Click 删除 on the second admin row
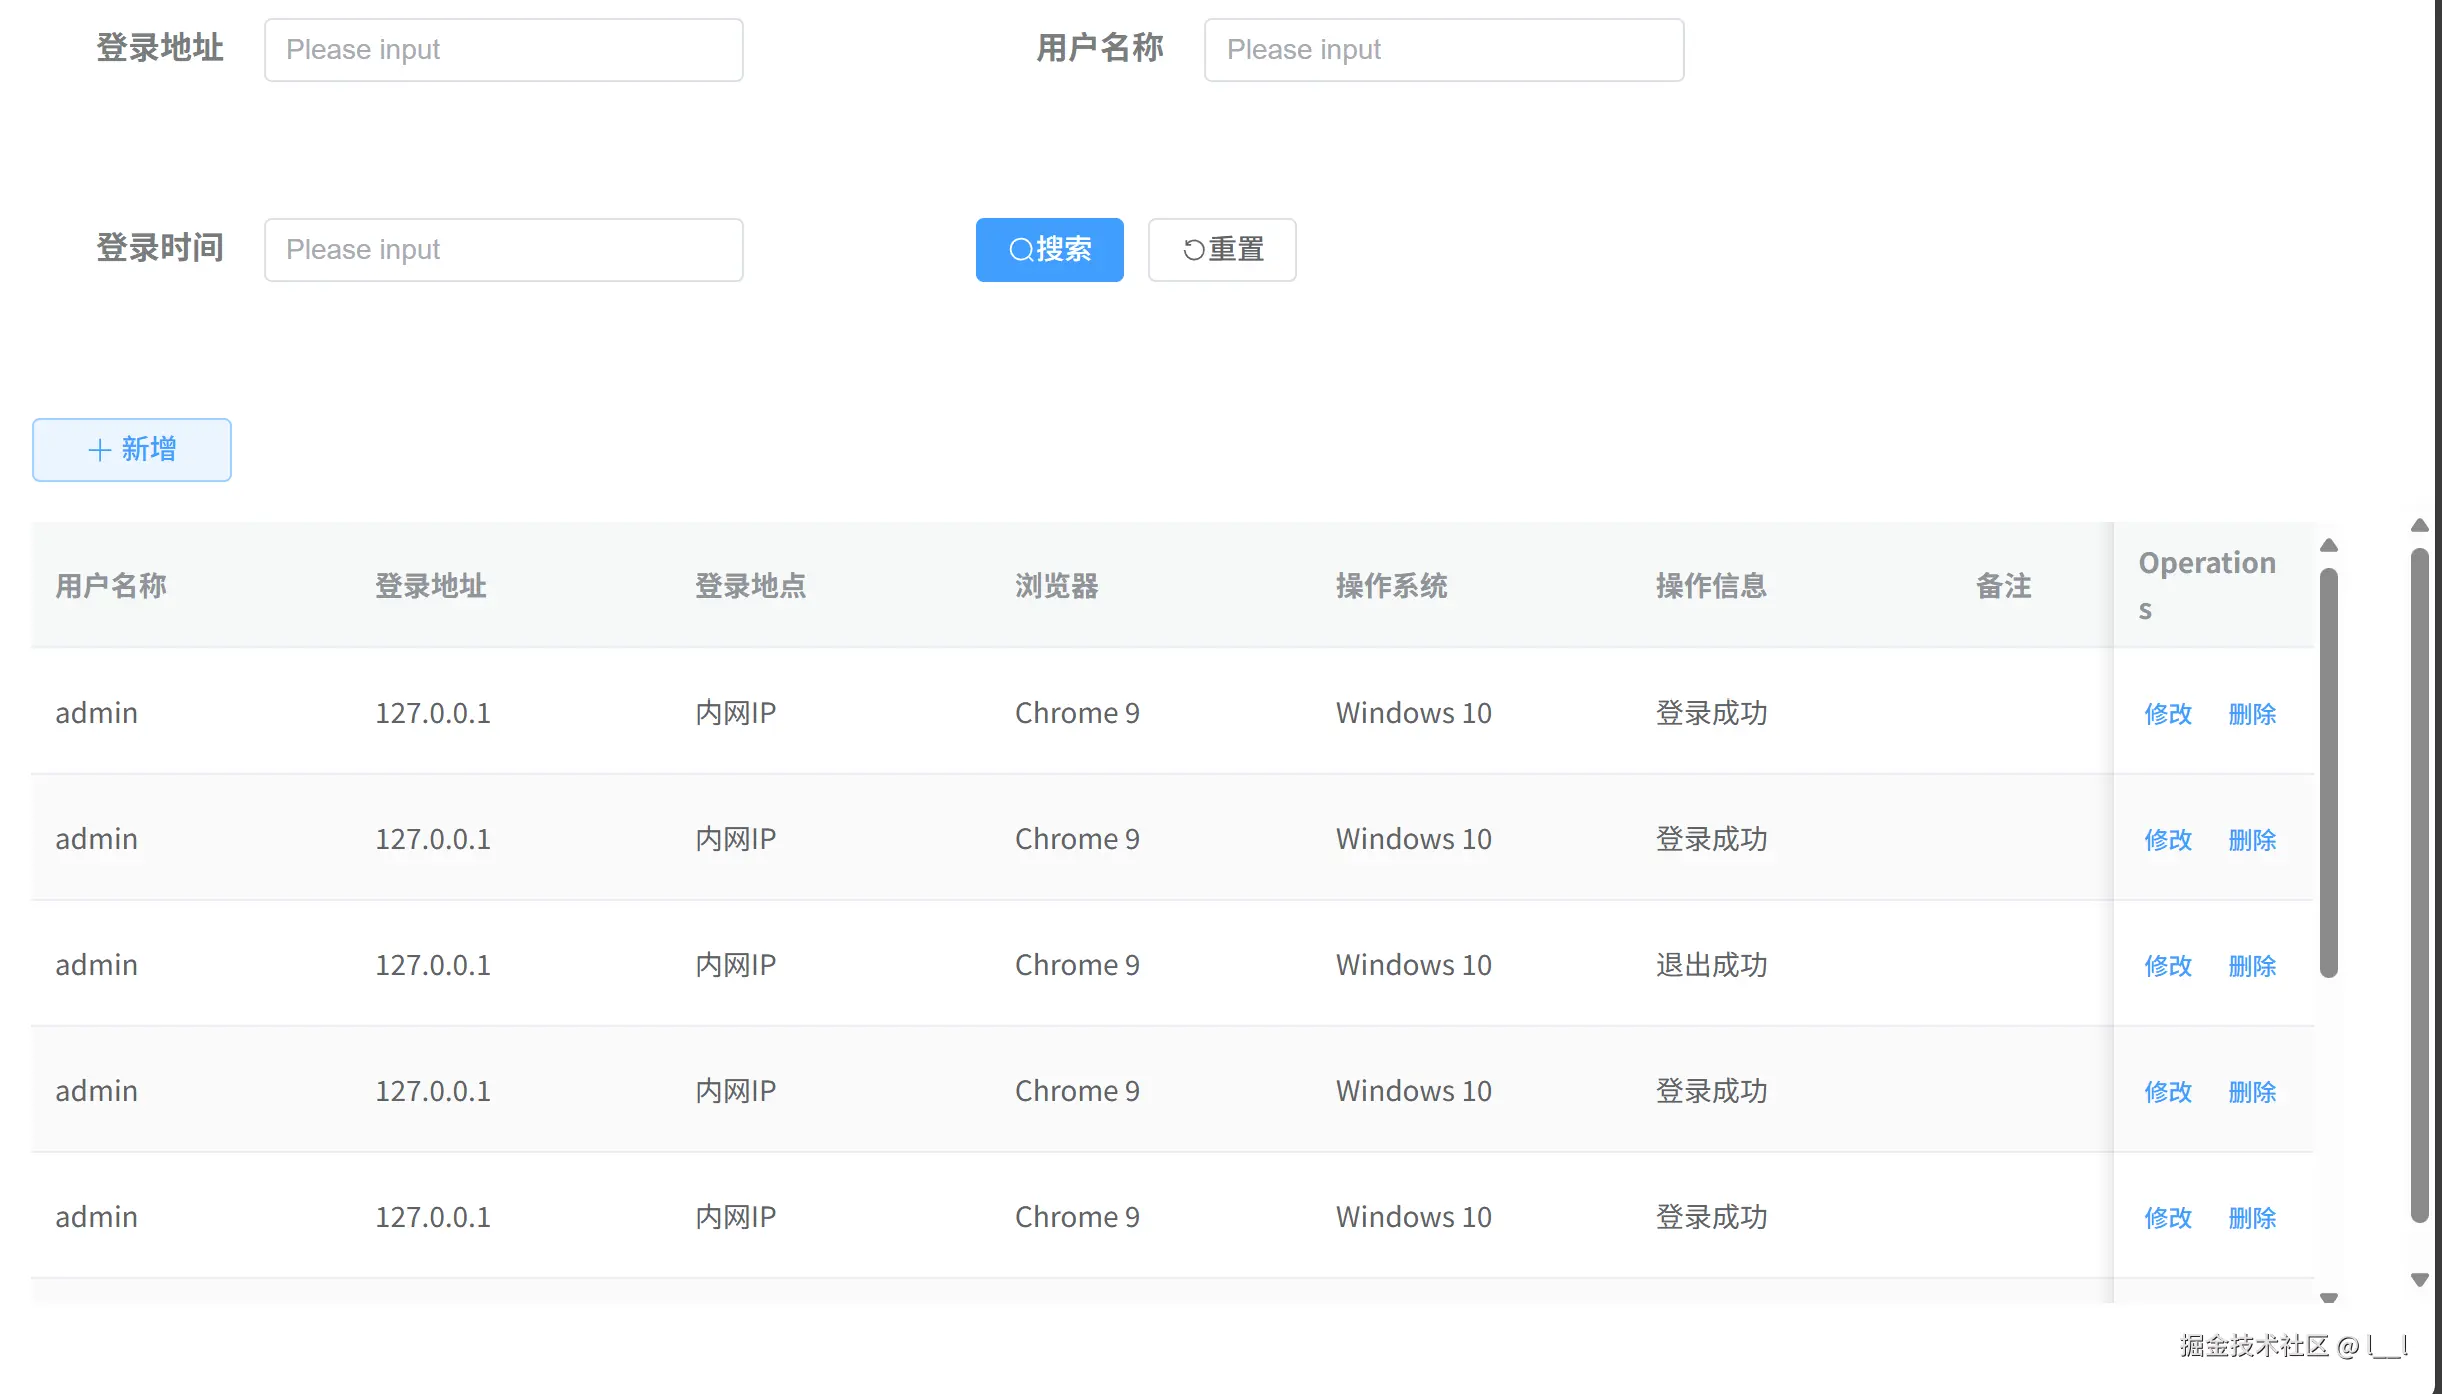Screen dimensions: 2442x1394 point(2252,839)
